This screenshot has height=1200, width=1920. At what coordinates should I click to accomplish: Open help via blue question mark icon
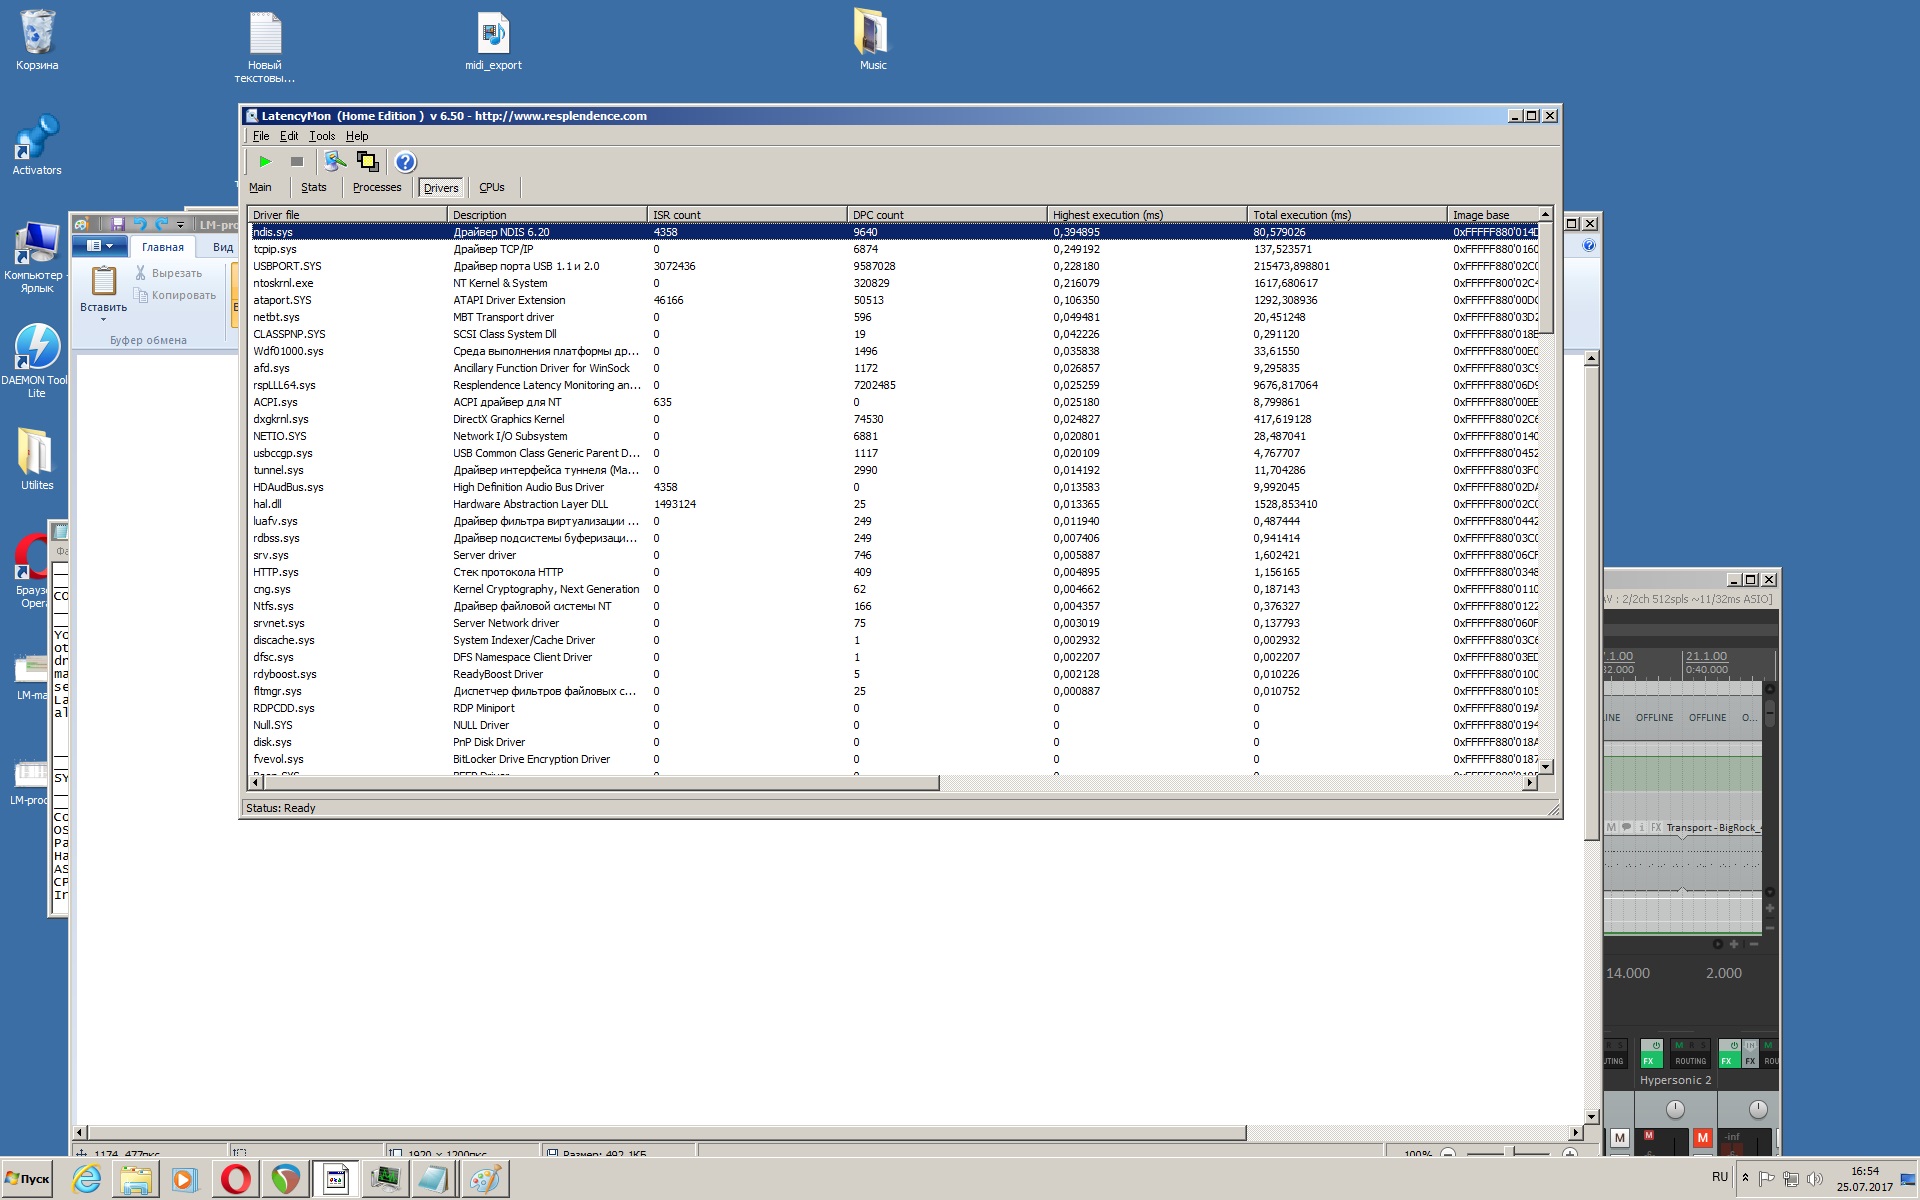point(405,162)
